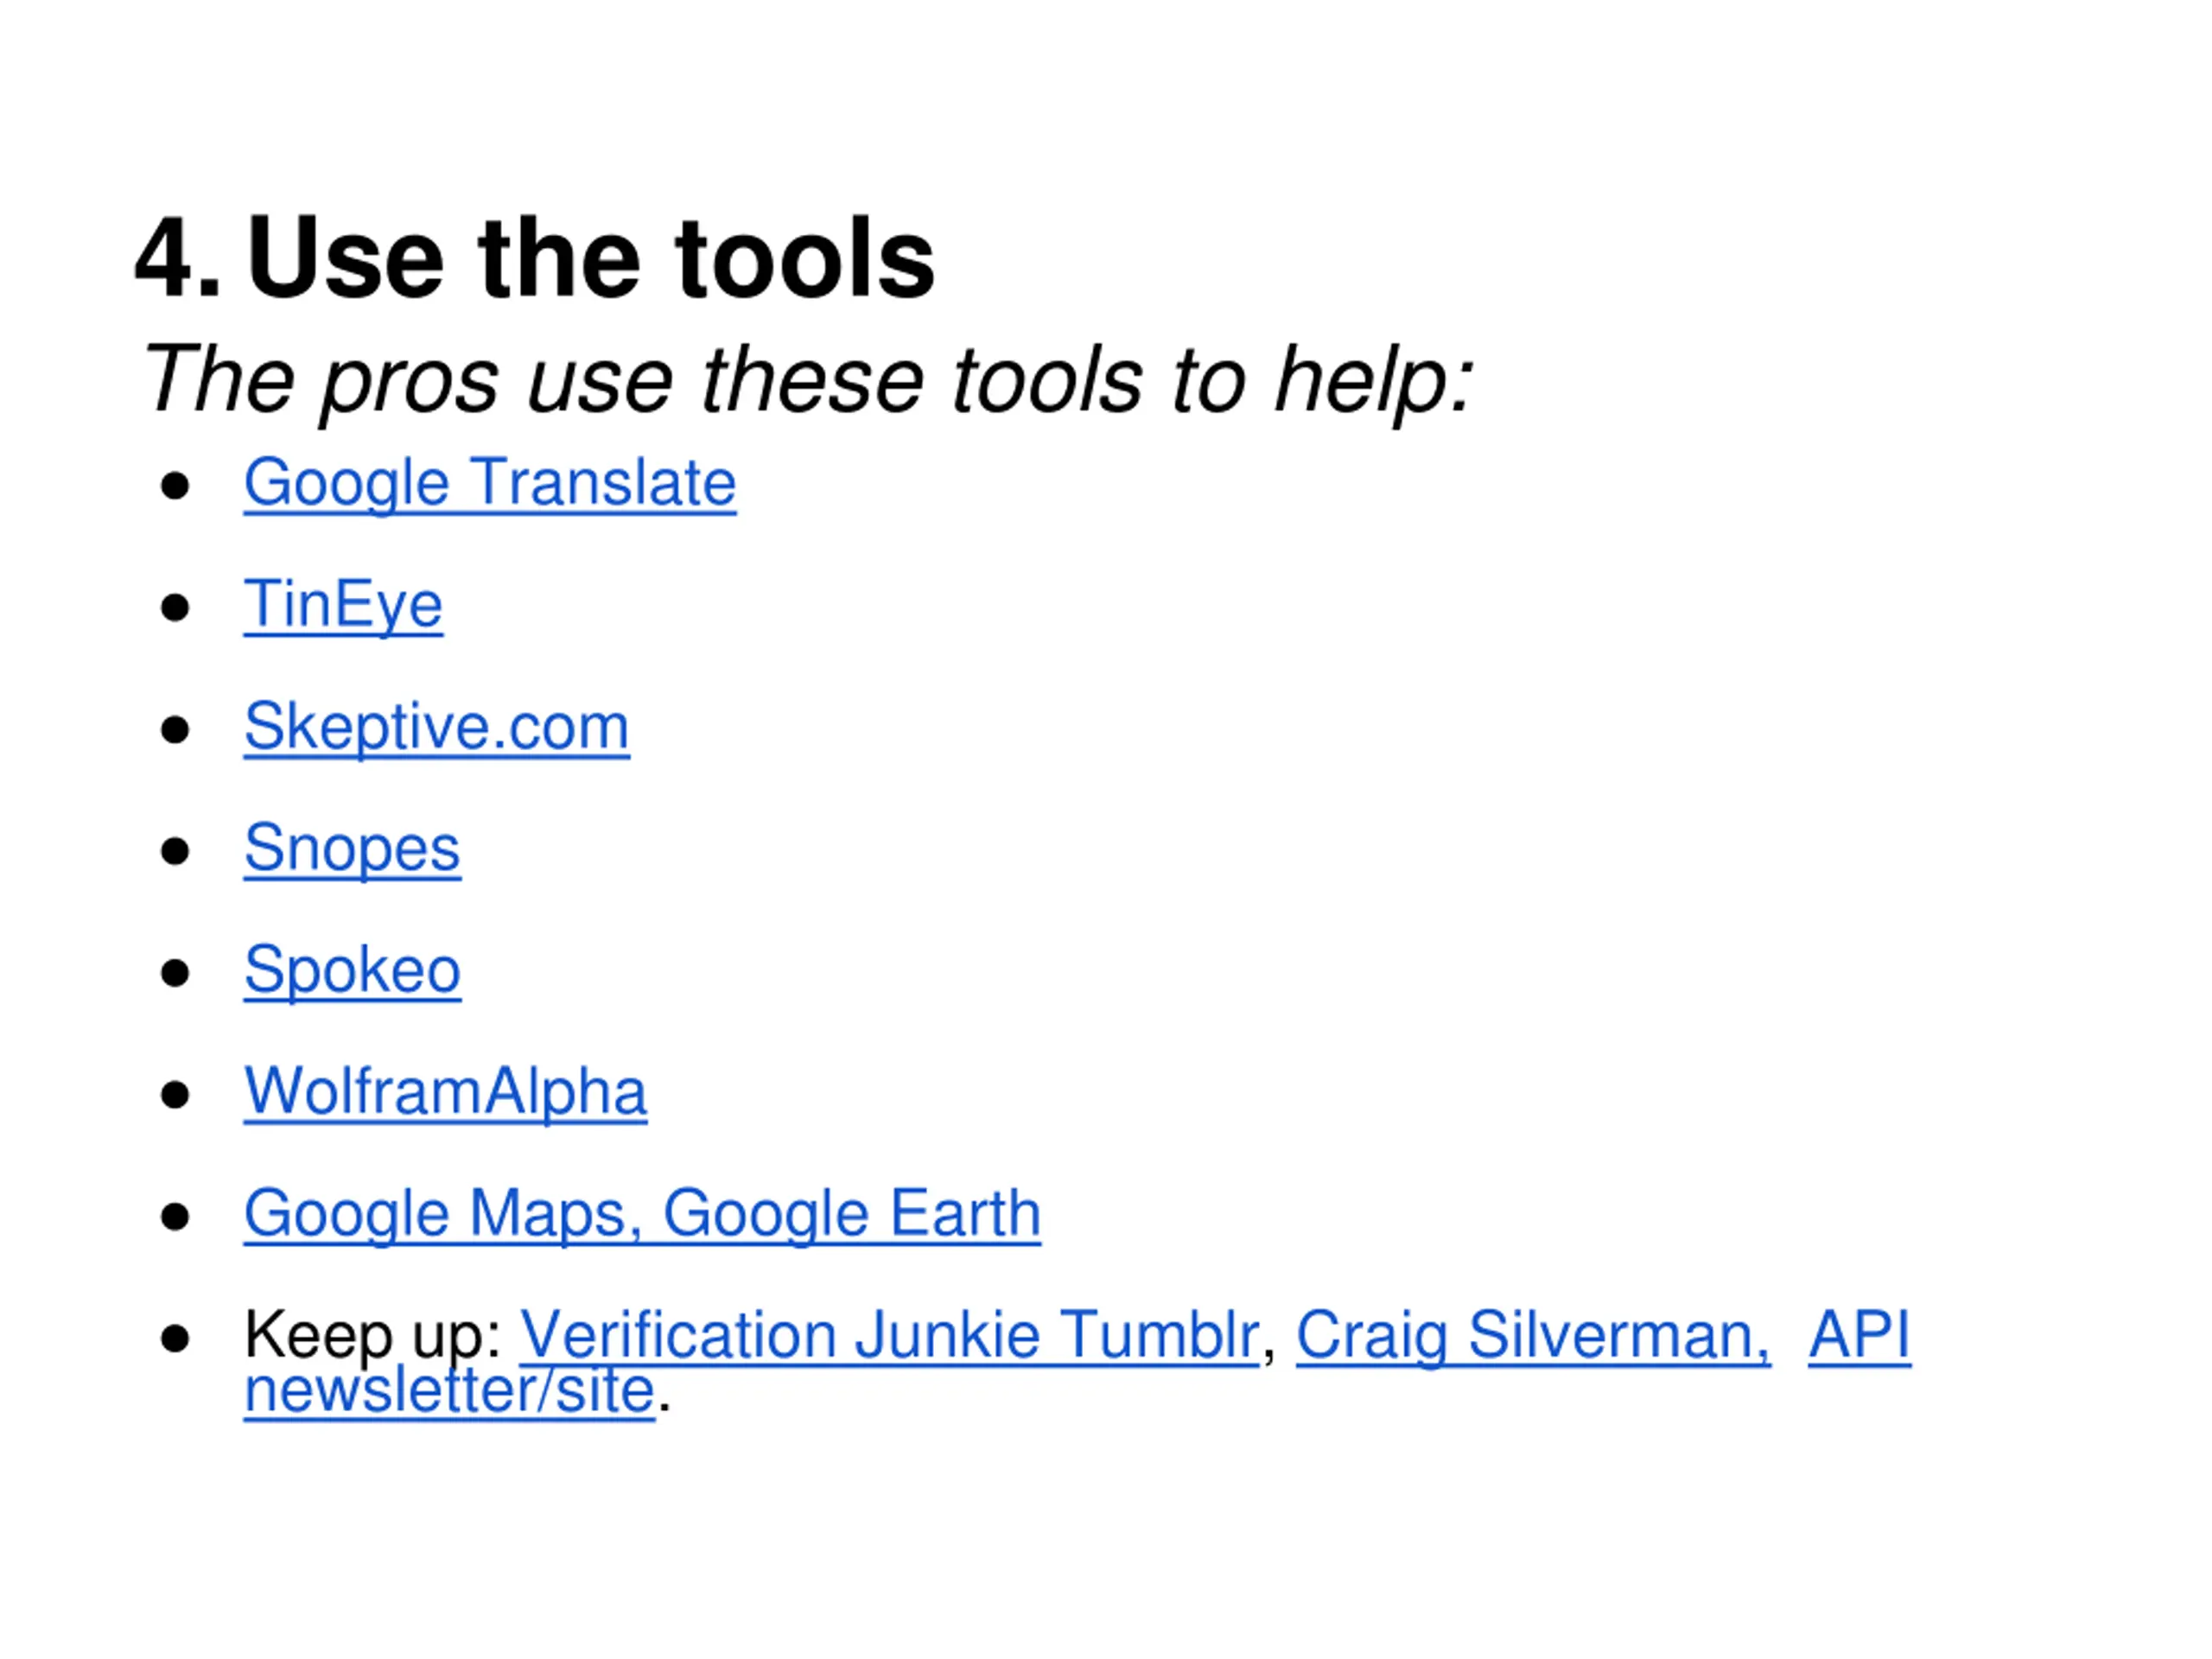2212x1659 pixels.
Task: Select the heading '4. Use the tools'
Action: (535, 258)
